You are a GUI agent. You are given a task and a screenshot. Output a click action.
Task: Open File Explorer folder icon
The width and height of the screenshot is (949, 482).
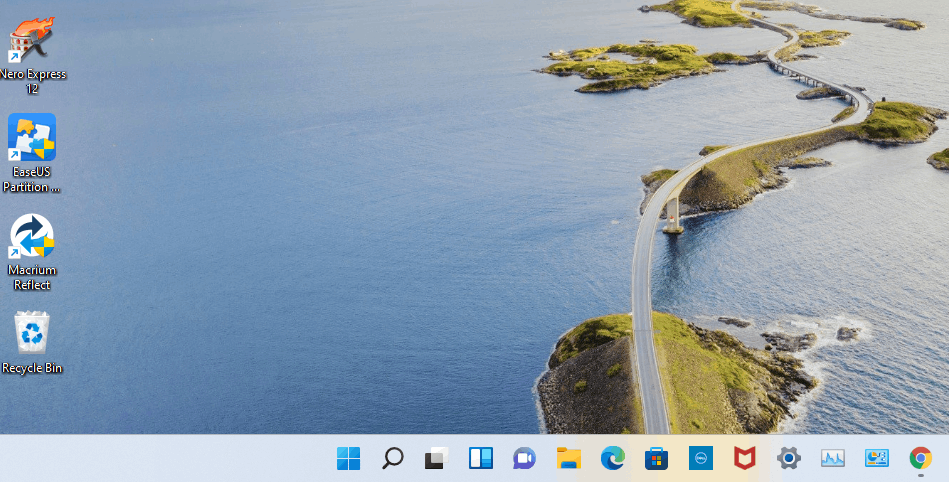pos(568,458)
